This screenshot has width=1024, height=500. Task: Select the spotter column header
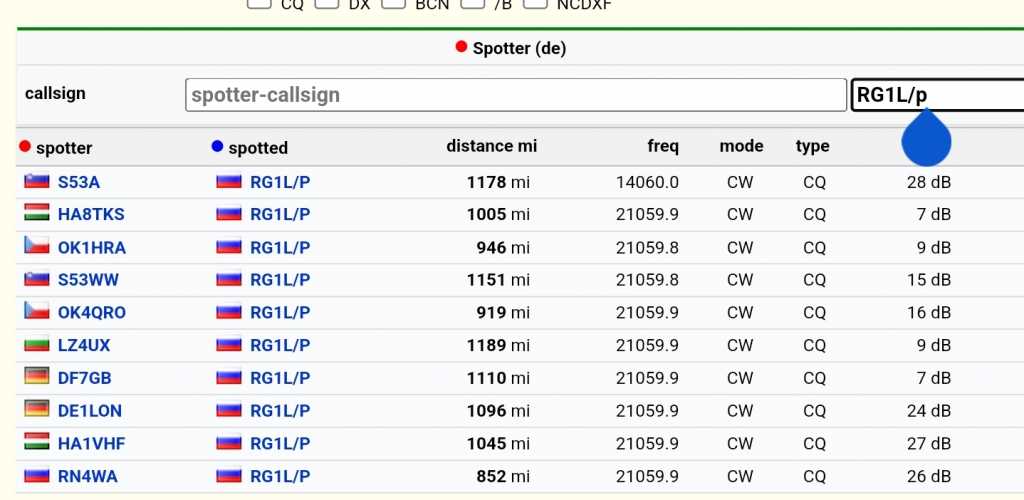point(64,148)
